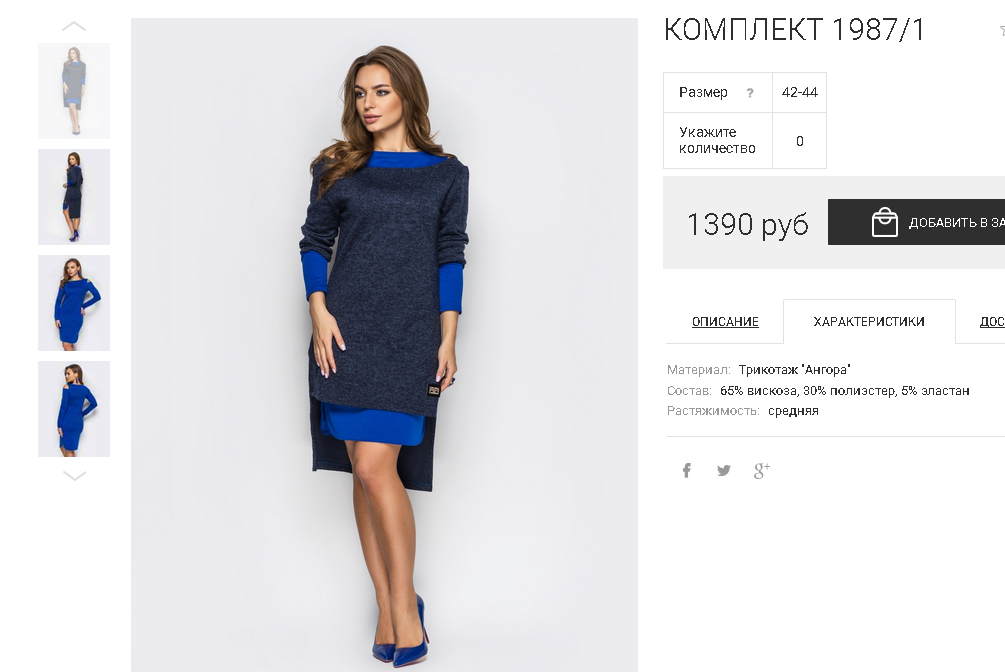Click the question mark next to Размер
This screenshot has height=672, width=1005.
[x=749, y=93]
